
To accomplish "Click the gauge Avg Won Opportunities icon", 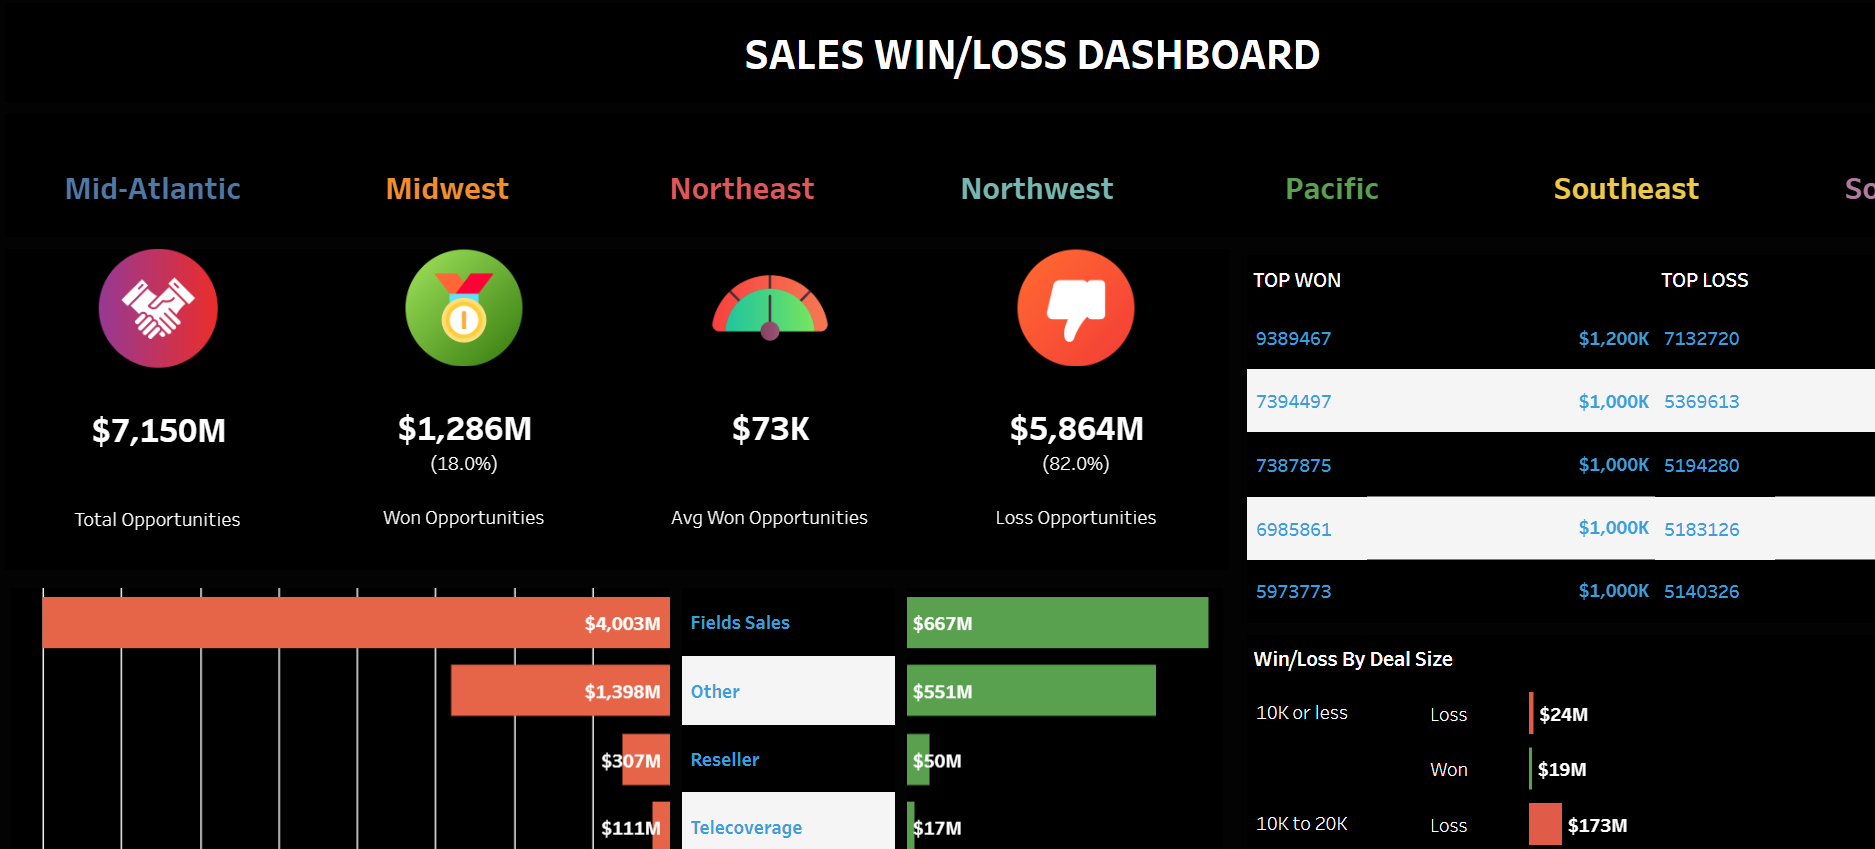I will pos(770,306).
